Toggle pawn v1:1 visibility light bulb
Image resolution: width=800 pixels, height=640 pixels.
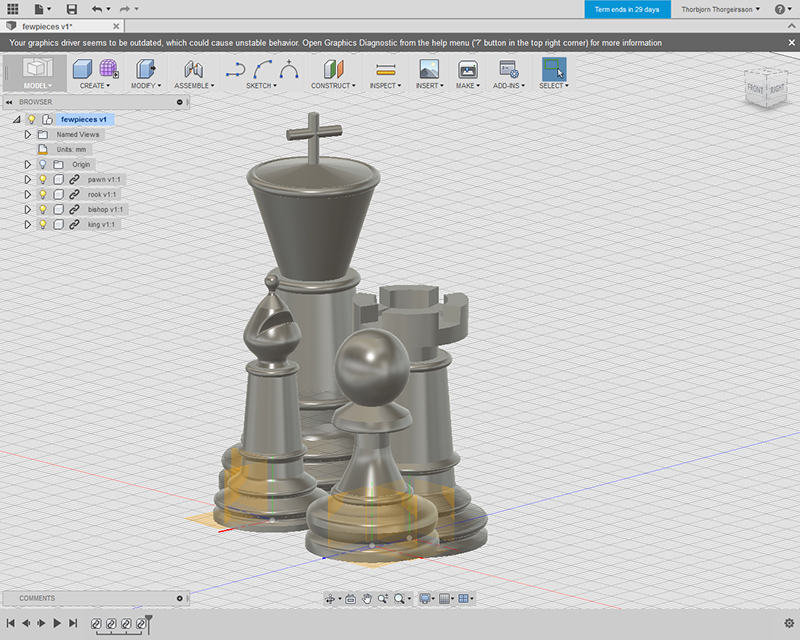coord(43,180)
